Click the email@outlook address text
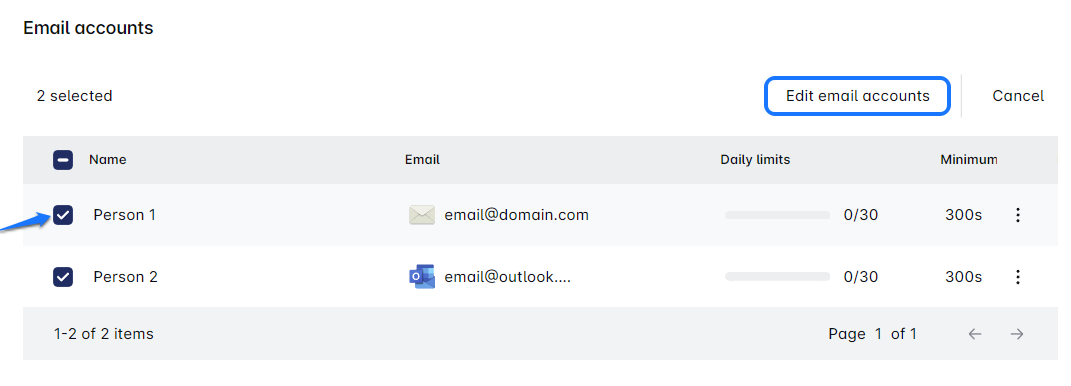Screen dimensions: 1071x386 click(507, 277)
